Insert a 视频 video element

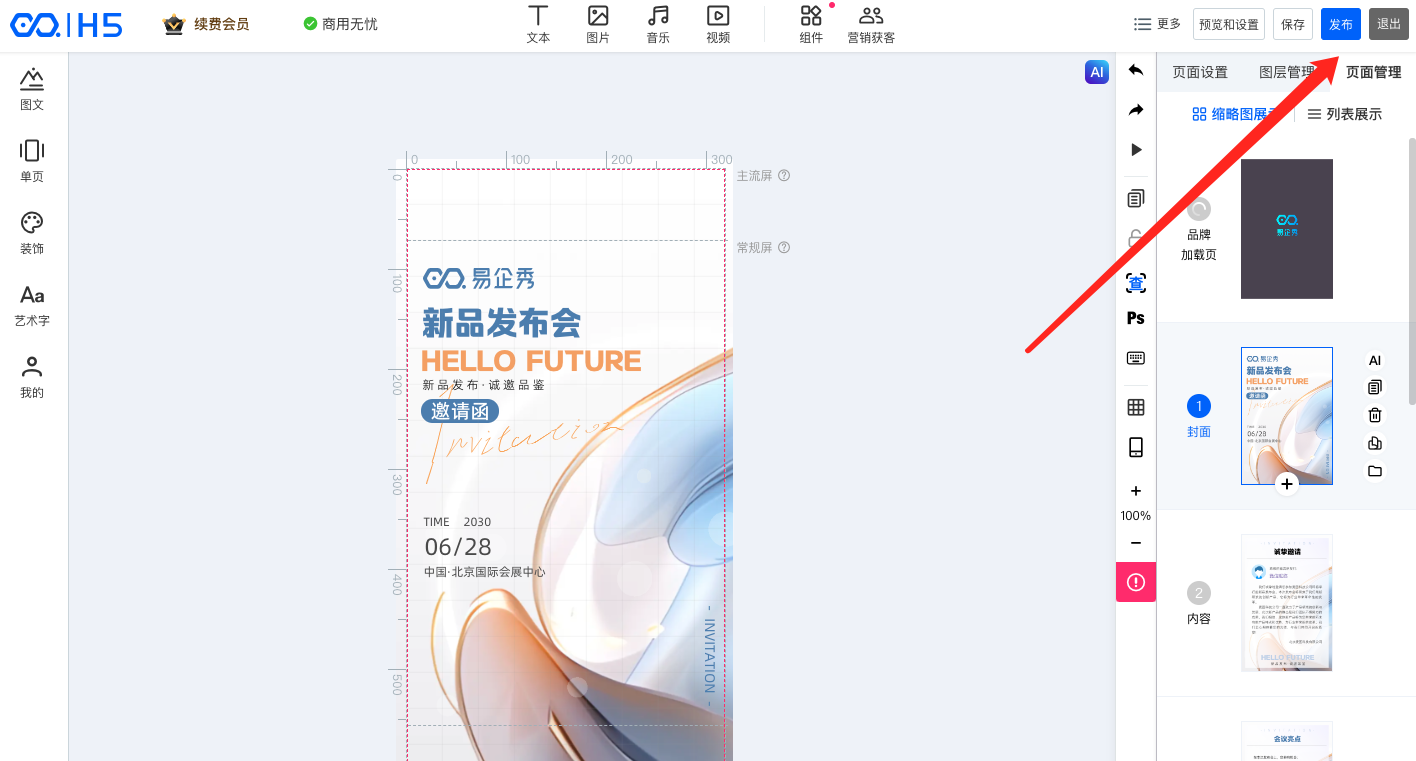[x=718, y=25]
